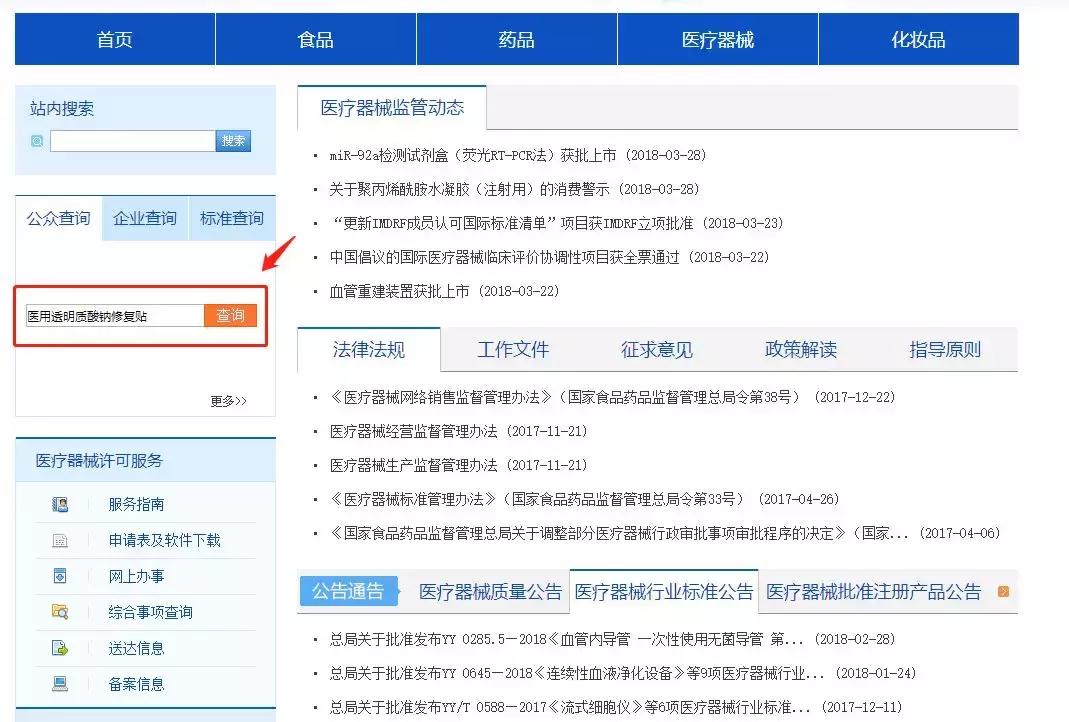
Task: Open the 药品 menu item
Action: (x=515, y=38)
